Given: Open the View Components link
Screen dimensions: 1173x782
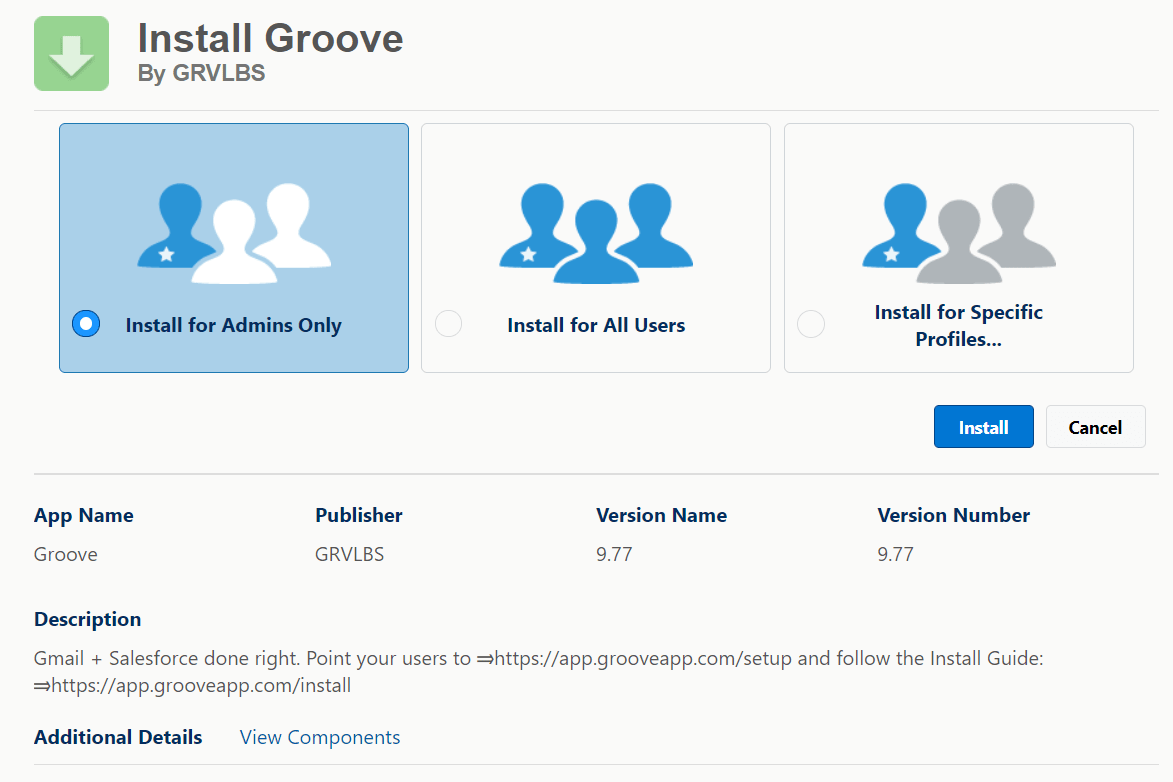Looking at the screenshot, I should tap(320, 737).
